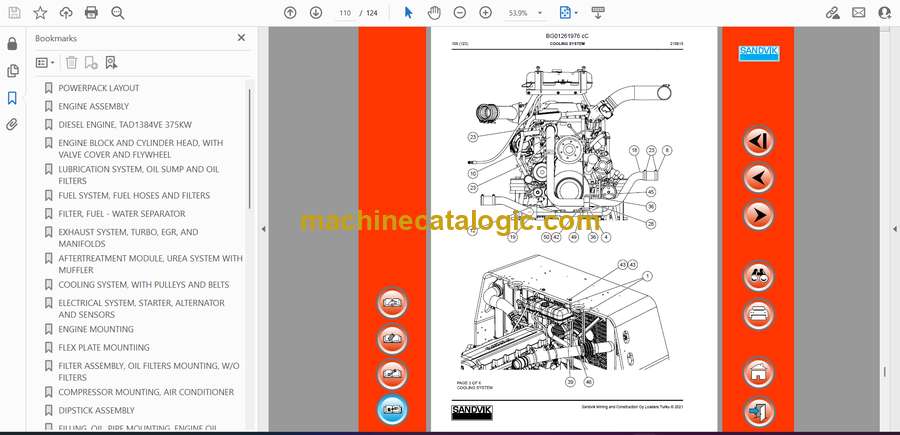
Task: Click the next-page orange arrow button
Action: tap(758, 215)
